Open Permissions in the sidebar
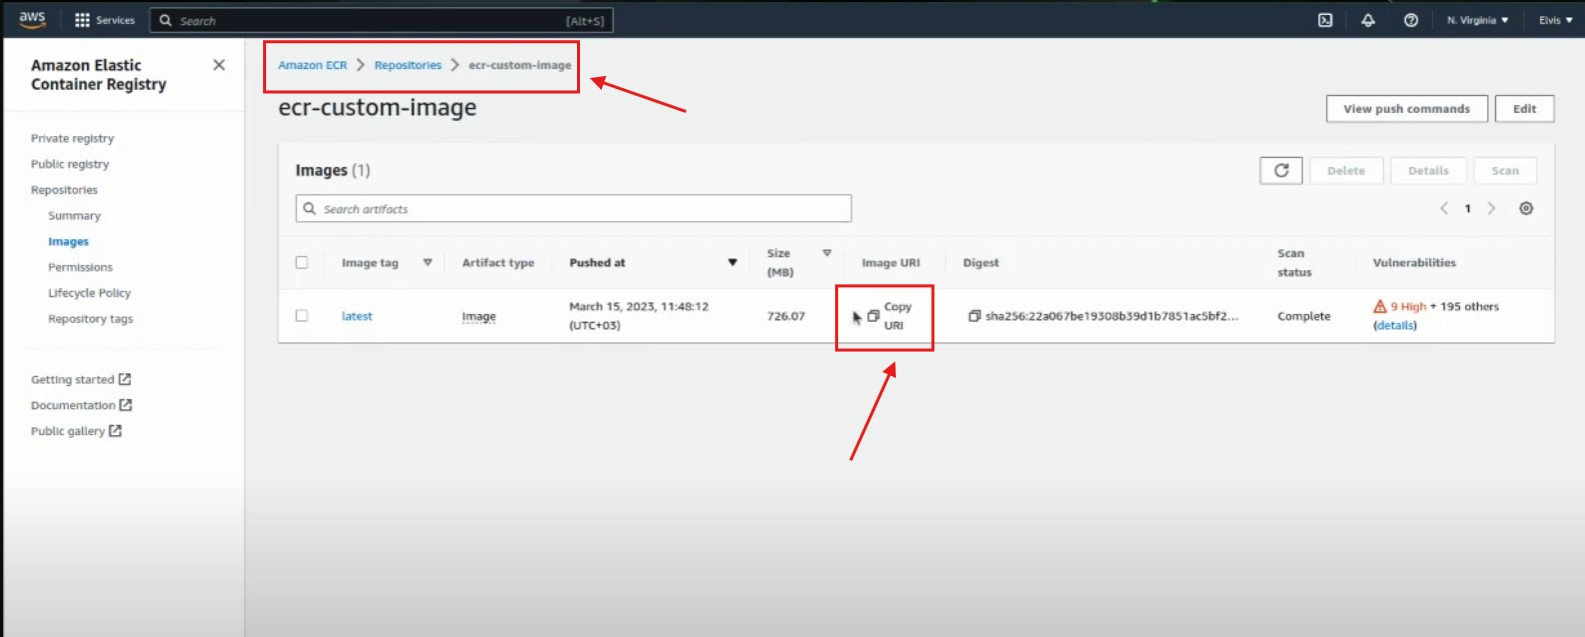 pyautogui.click(x=80, y=267)
